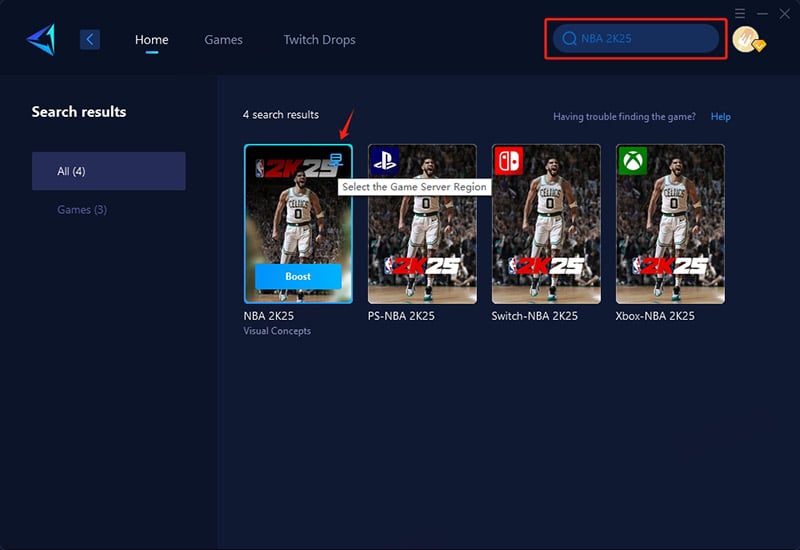
Task: Open the Twitch Drops tab
Action: (x=319, y=40)
